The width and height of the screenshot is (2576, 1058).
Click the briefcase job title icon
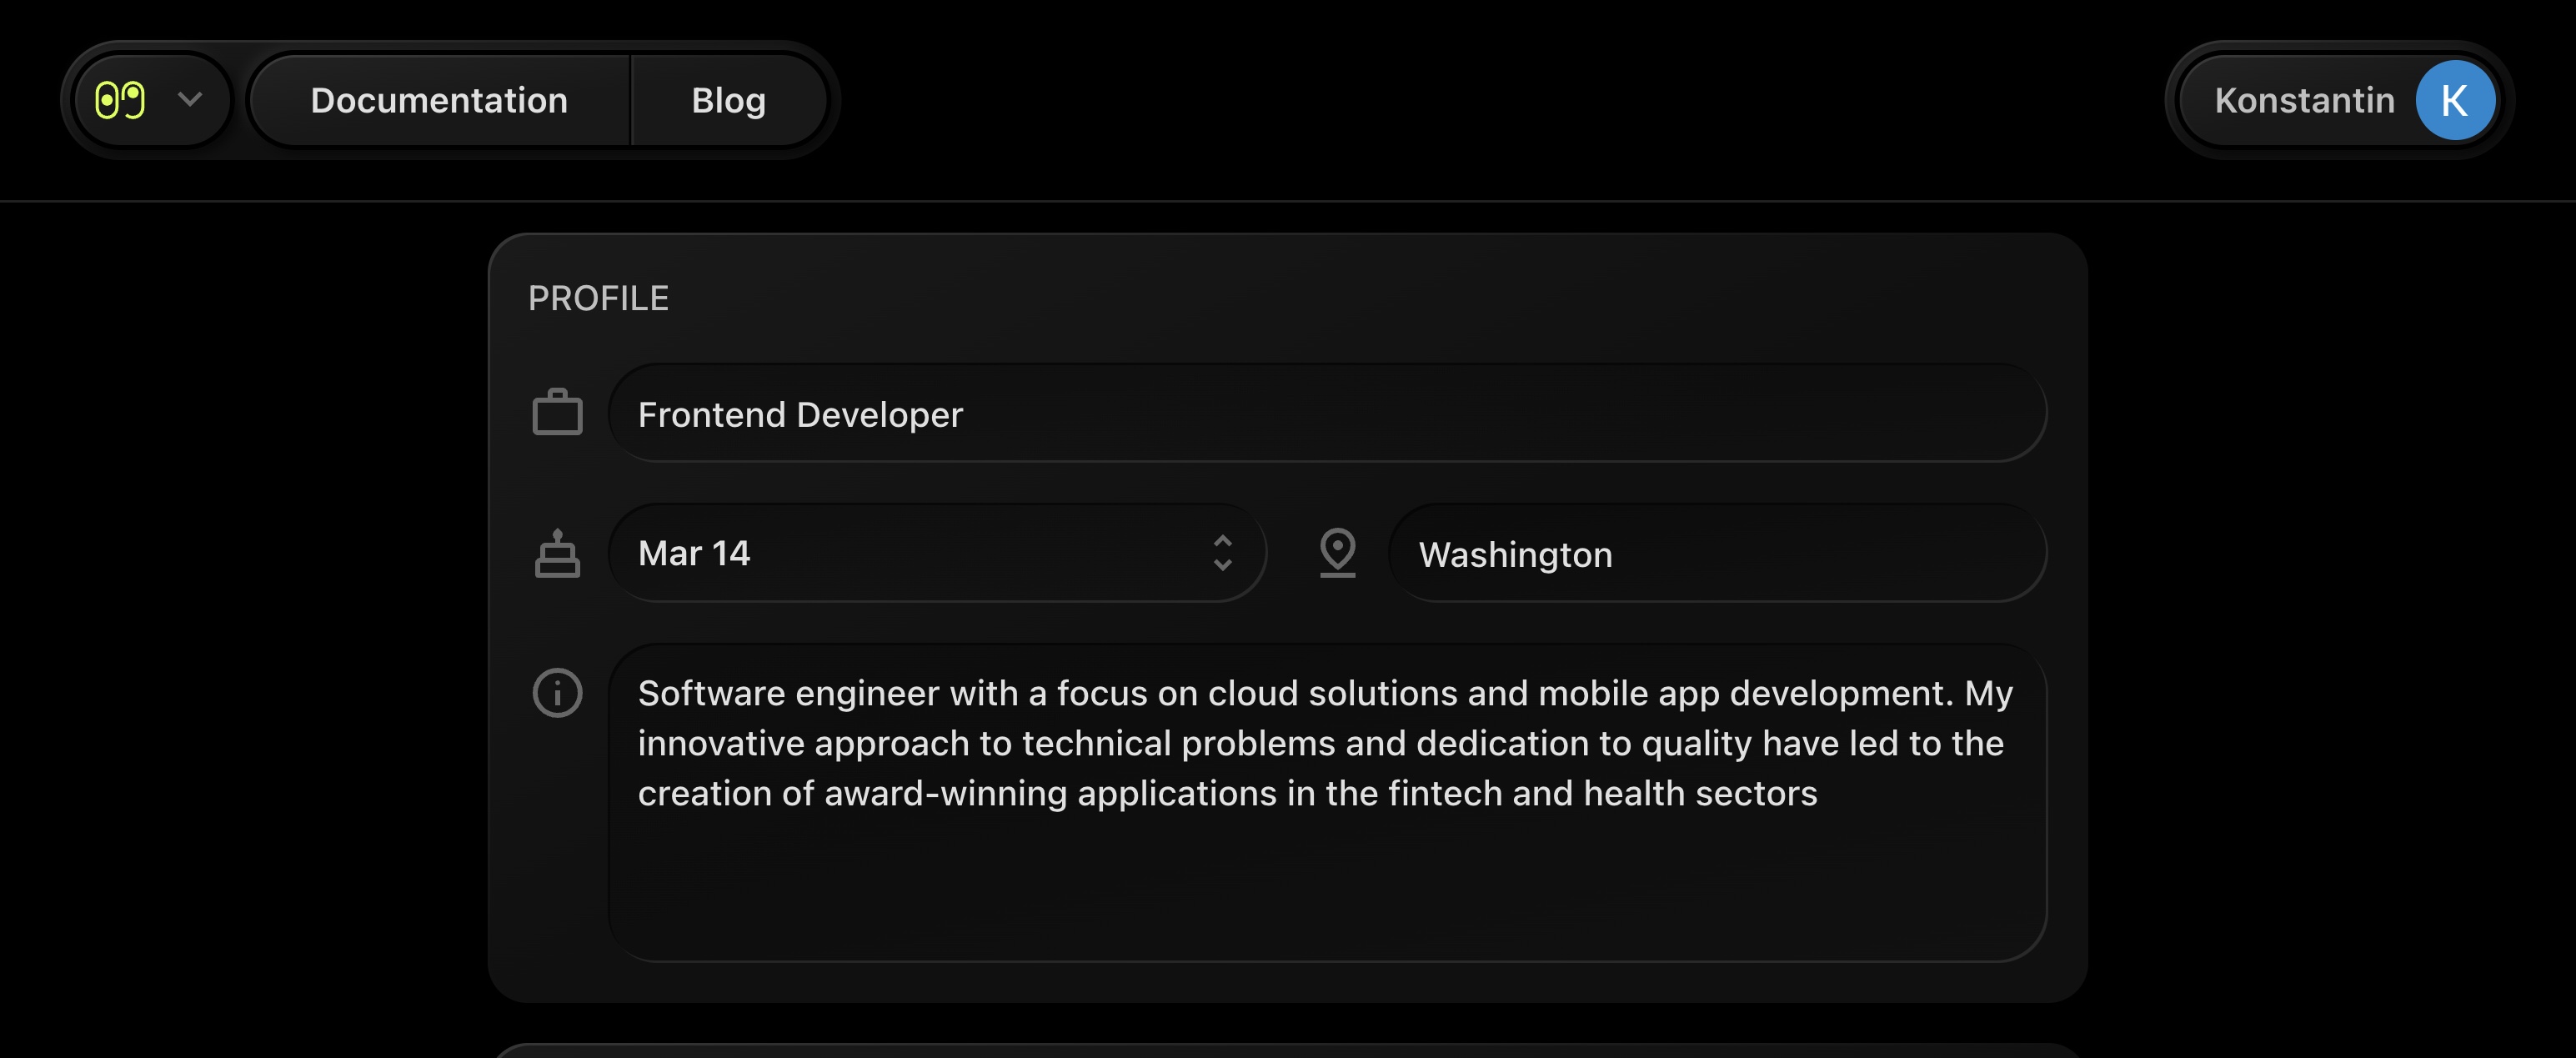[x=557, y=412]
